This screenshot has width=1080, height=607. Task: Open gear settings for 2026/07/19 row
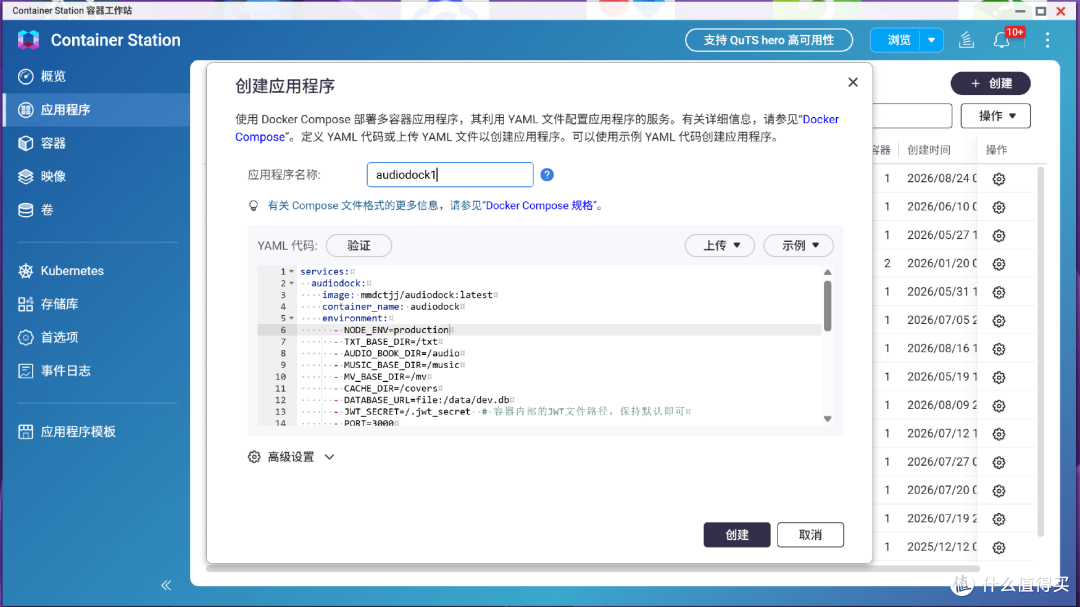point(999,519)
